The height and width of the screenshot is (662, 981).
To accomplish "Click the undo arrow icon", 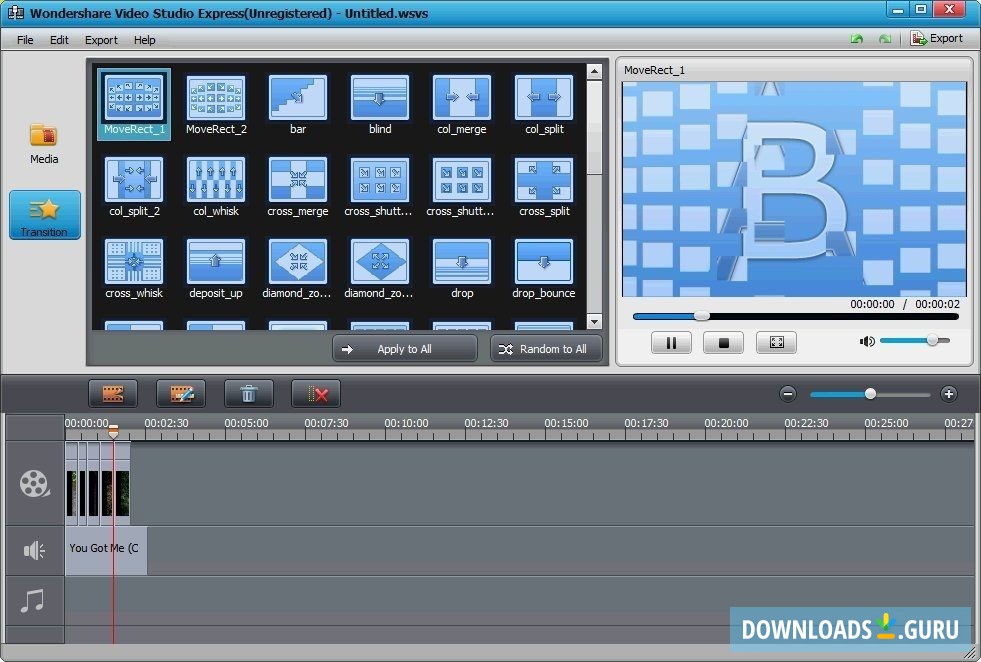I will [x=857, y=39].
